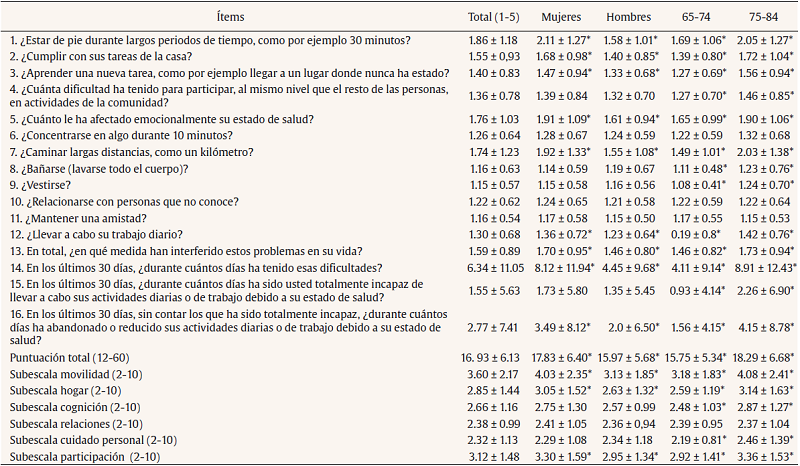Screen dimensions: 800x466
Task: Click the "Total (1-5)" column header
Action: coord(493,17)
